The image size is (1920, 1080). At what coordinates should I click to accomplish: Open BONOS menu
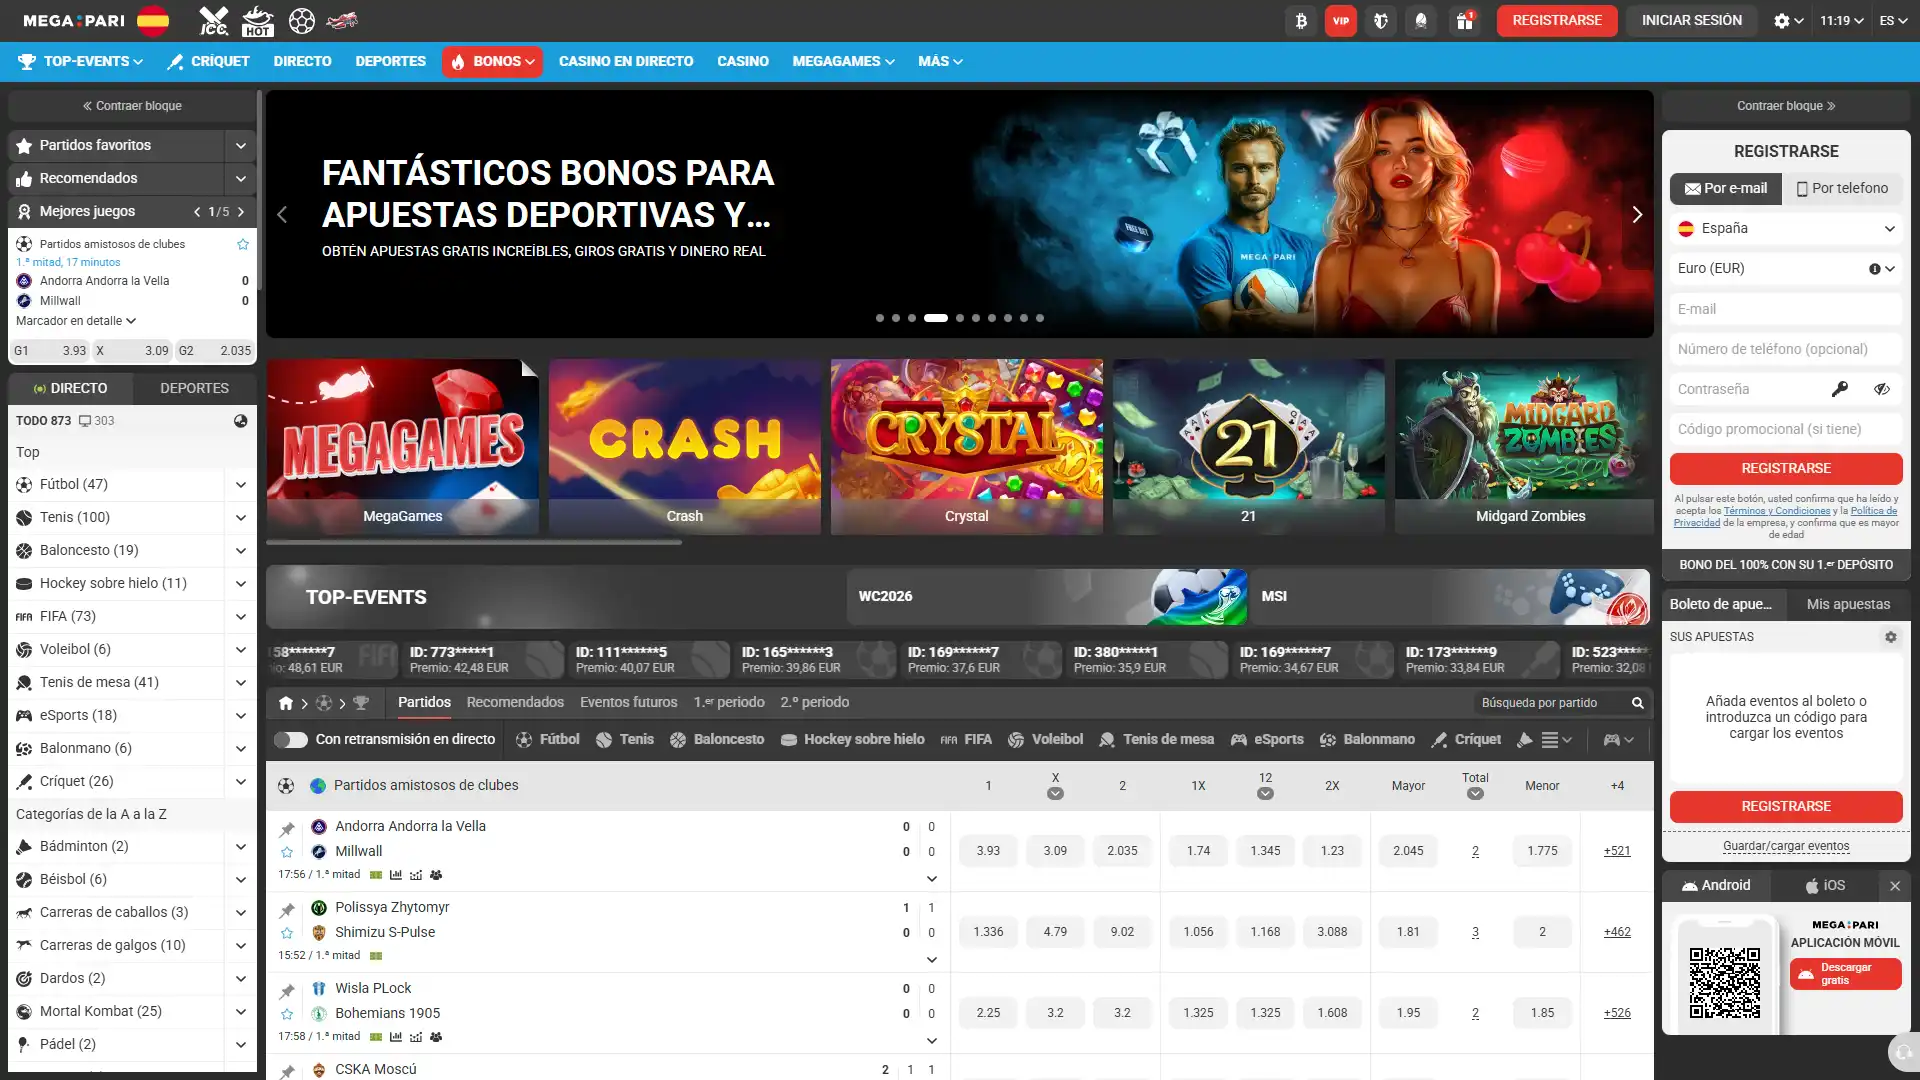(493, 62)
